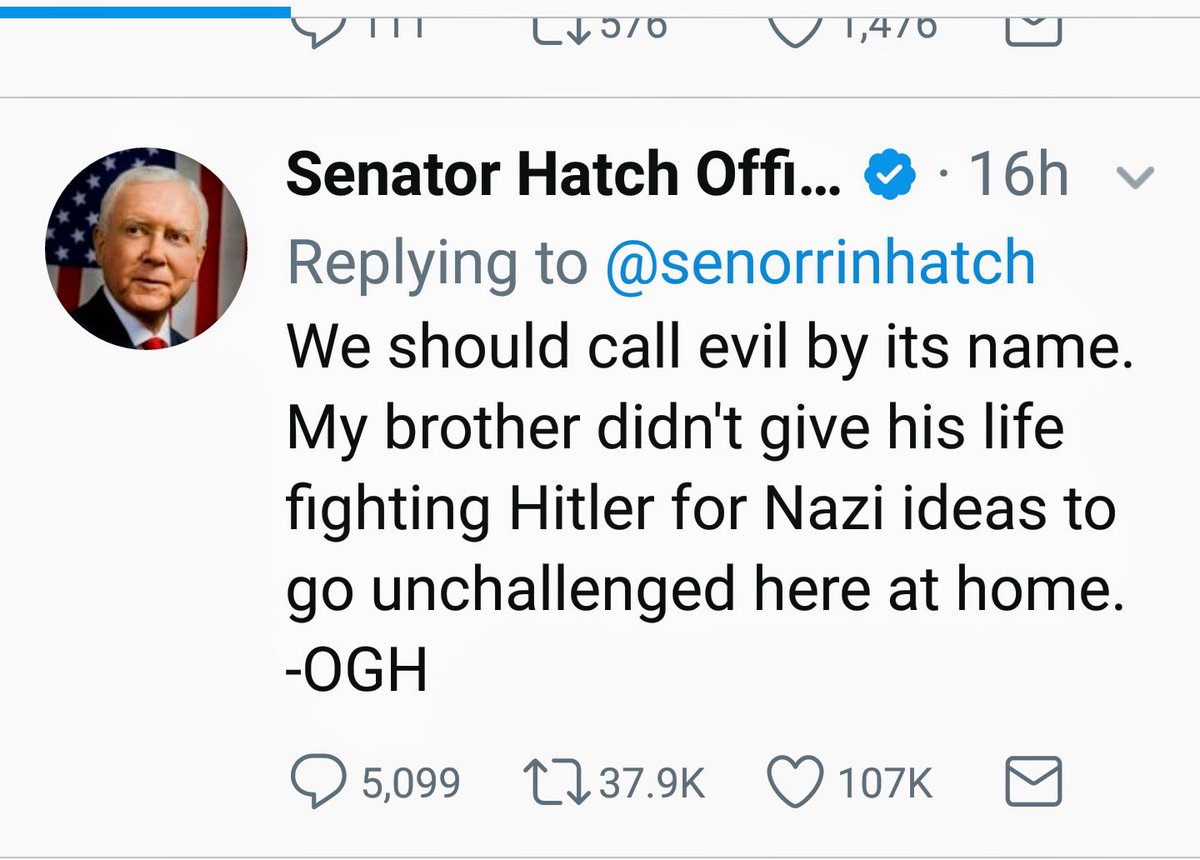Click the cropped envelope icon in top row
This screenshot has width=1200, height=860.
point(1031,30)
